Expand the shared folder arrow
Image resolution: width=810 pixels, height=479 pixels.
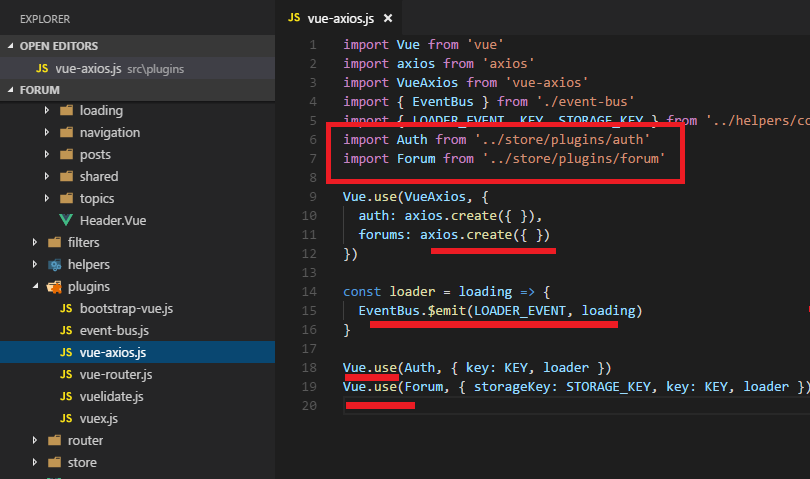pyautogui.click(x=46, y=176)
